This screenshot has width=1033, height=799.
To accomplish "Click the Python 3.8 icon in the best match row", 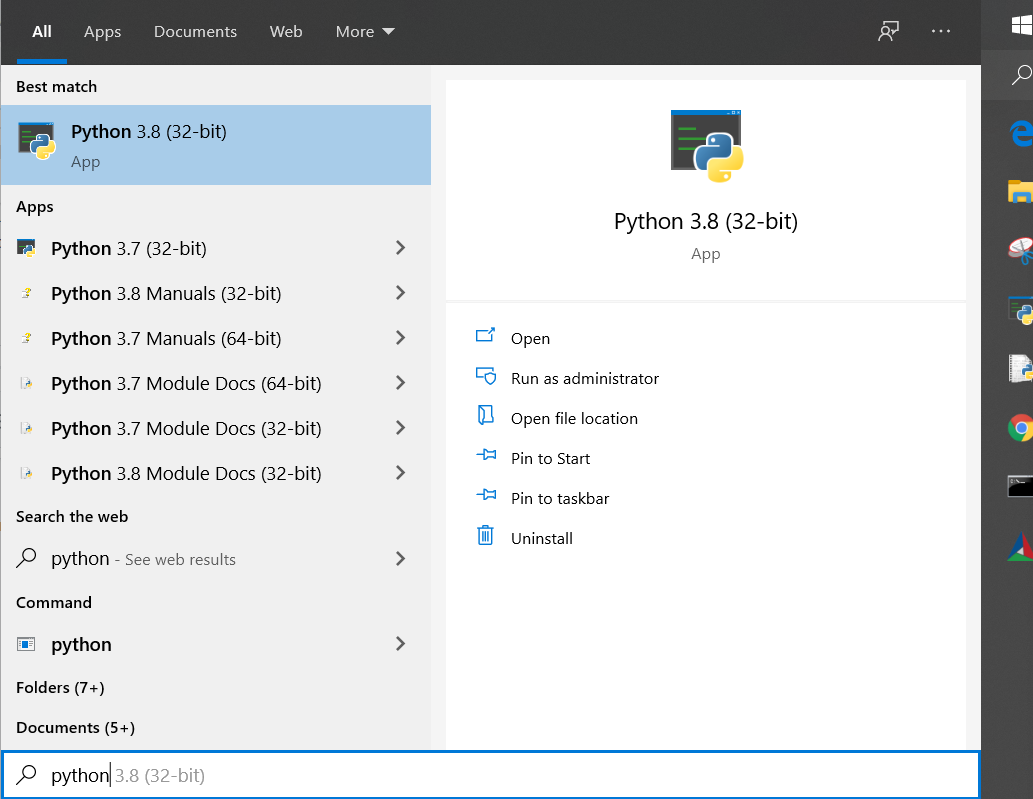I will click(x=37, y=140).
